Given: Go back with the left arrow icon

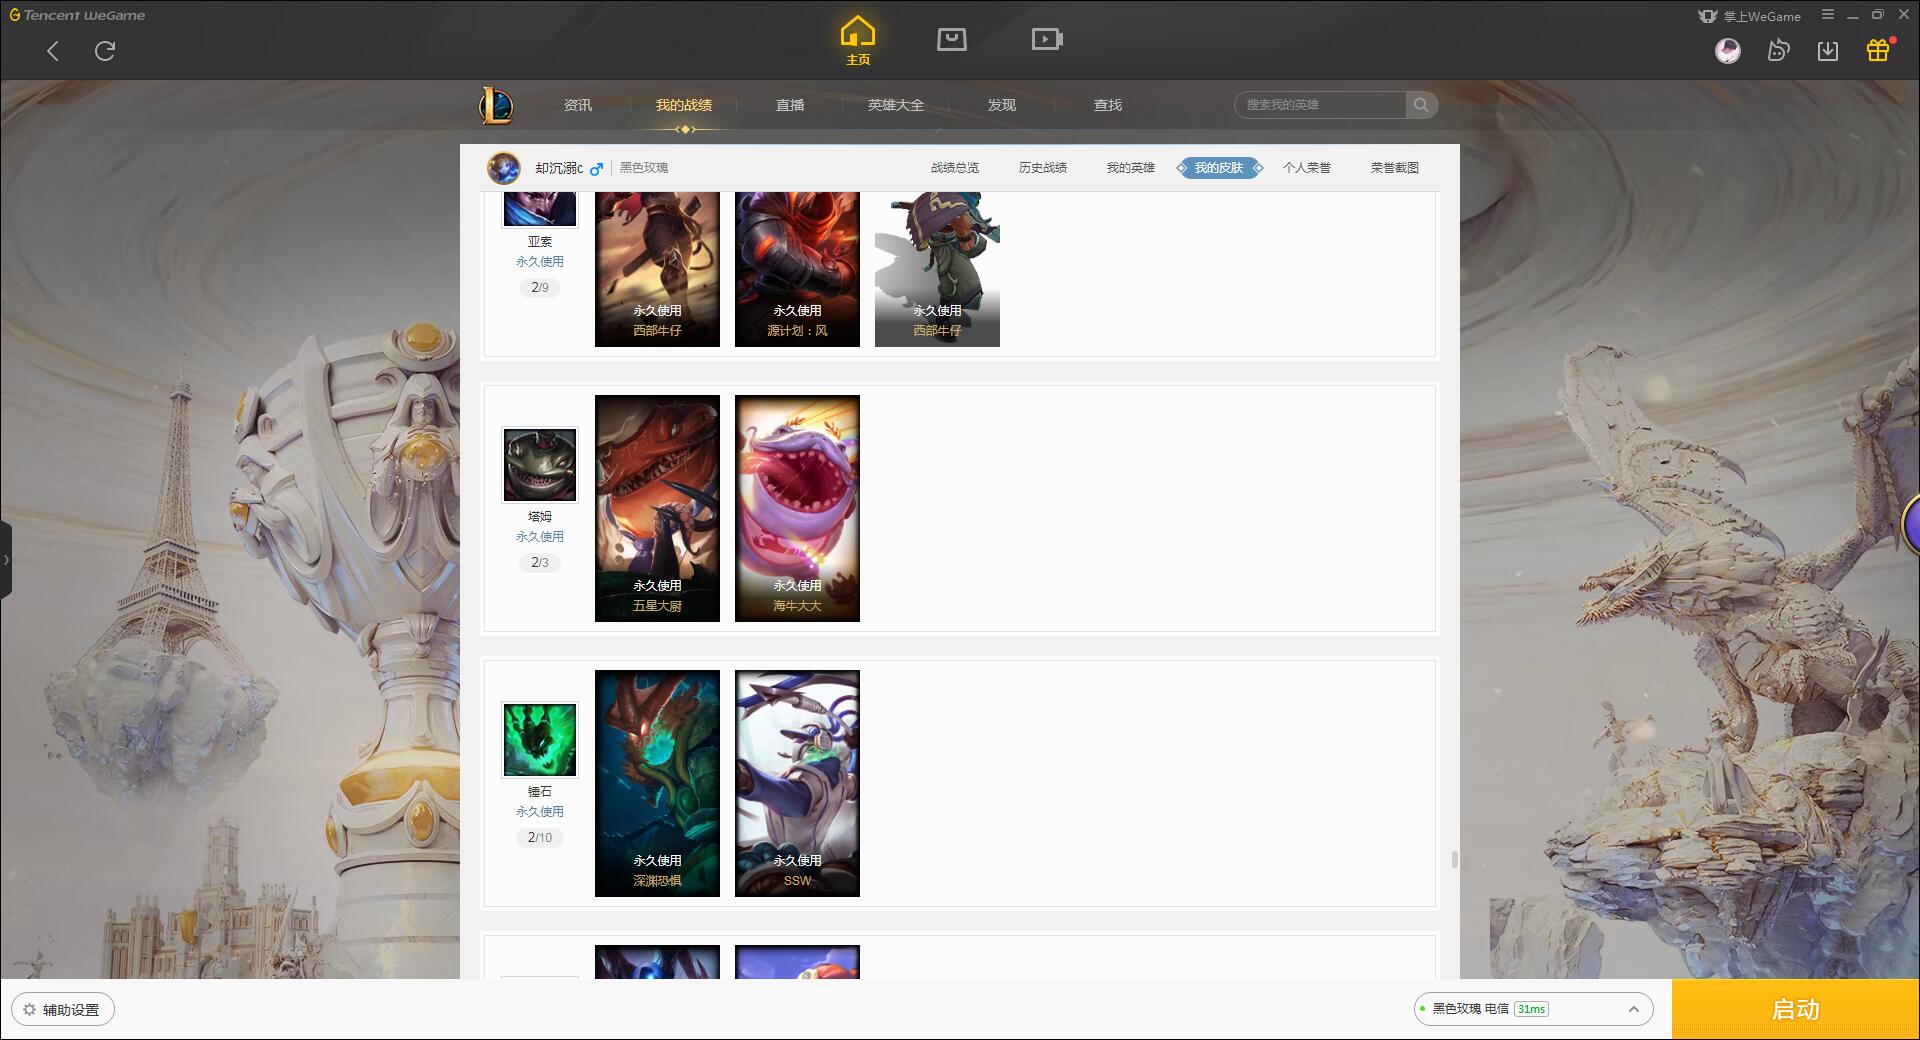Looking at the screenshot, I should coord(53,51).
